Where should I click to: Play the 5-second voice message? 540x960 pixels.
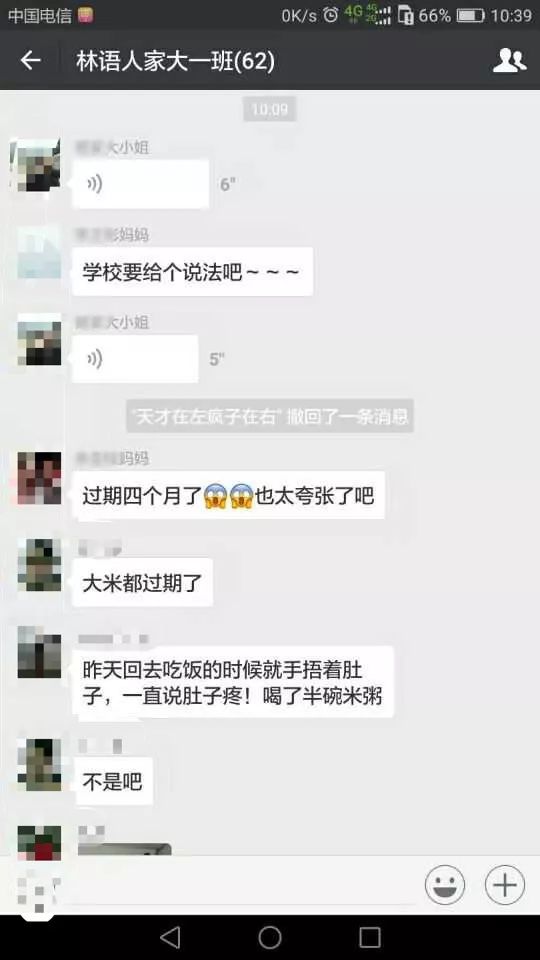[135, 359]
